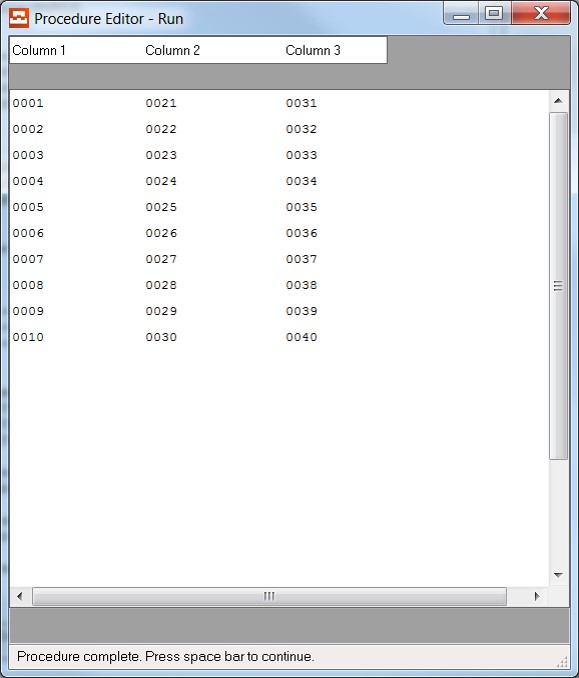
Task: Click the horizontal scrollbar right arrow
Action: click(x=537, y=596)
